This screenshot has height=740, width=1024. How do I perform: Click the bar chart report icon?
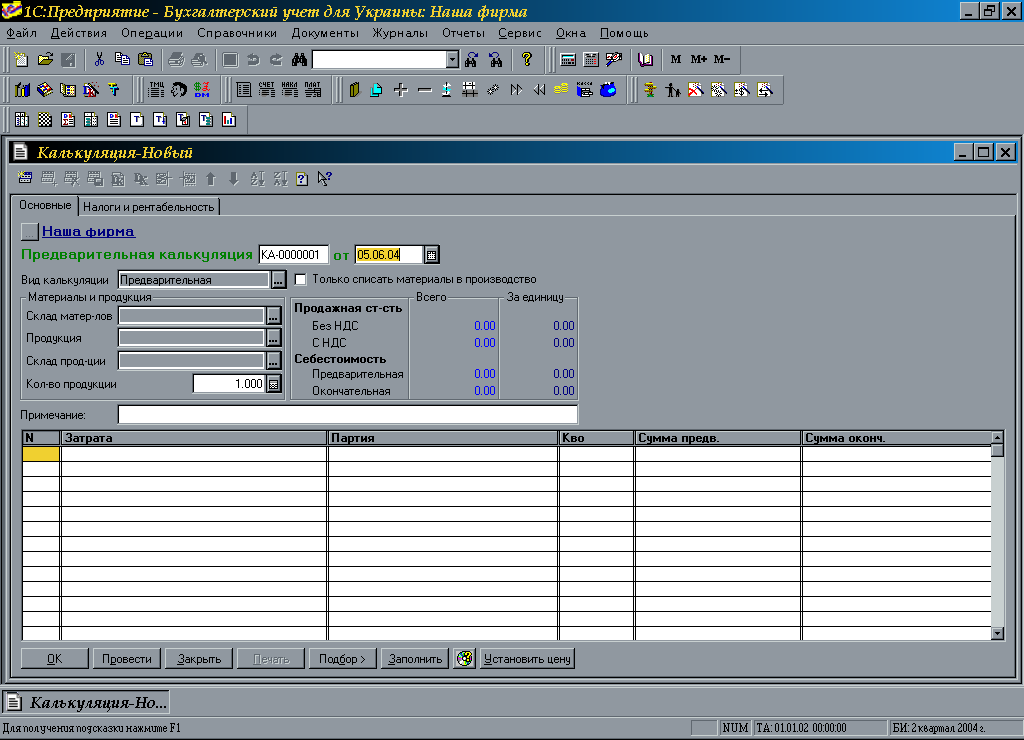pyautogui.click(x=229, y=120)
